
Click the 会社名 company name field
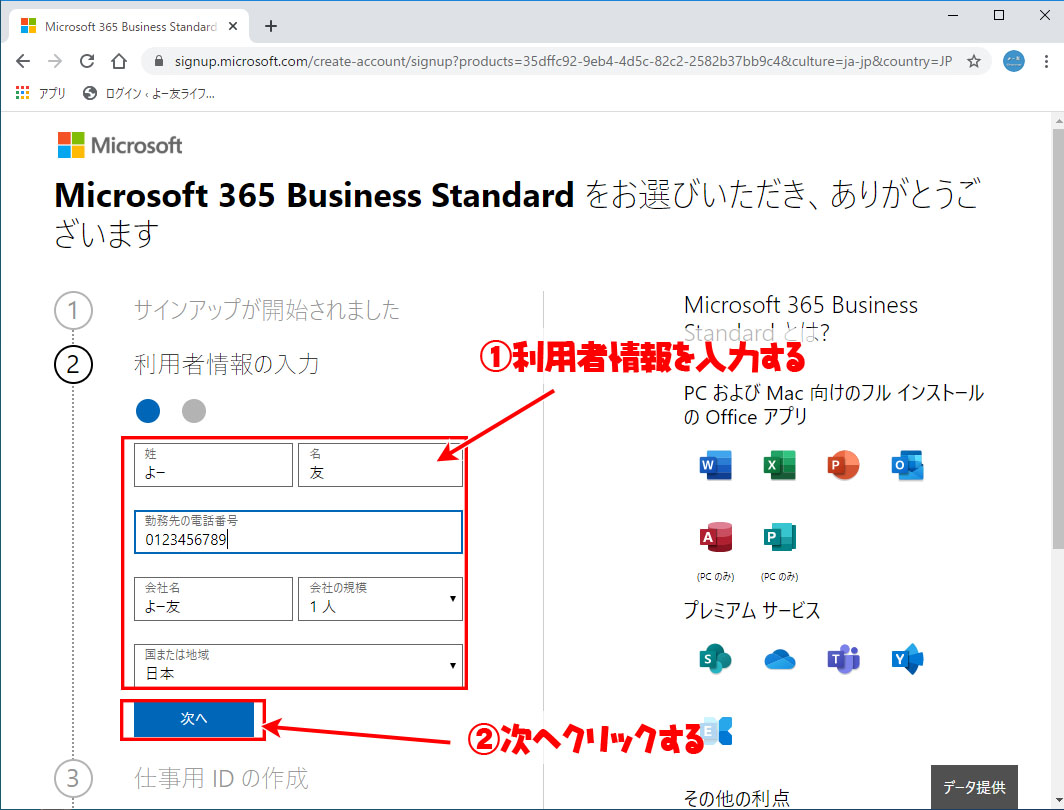click(x=213, y=598)
